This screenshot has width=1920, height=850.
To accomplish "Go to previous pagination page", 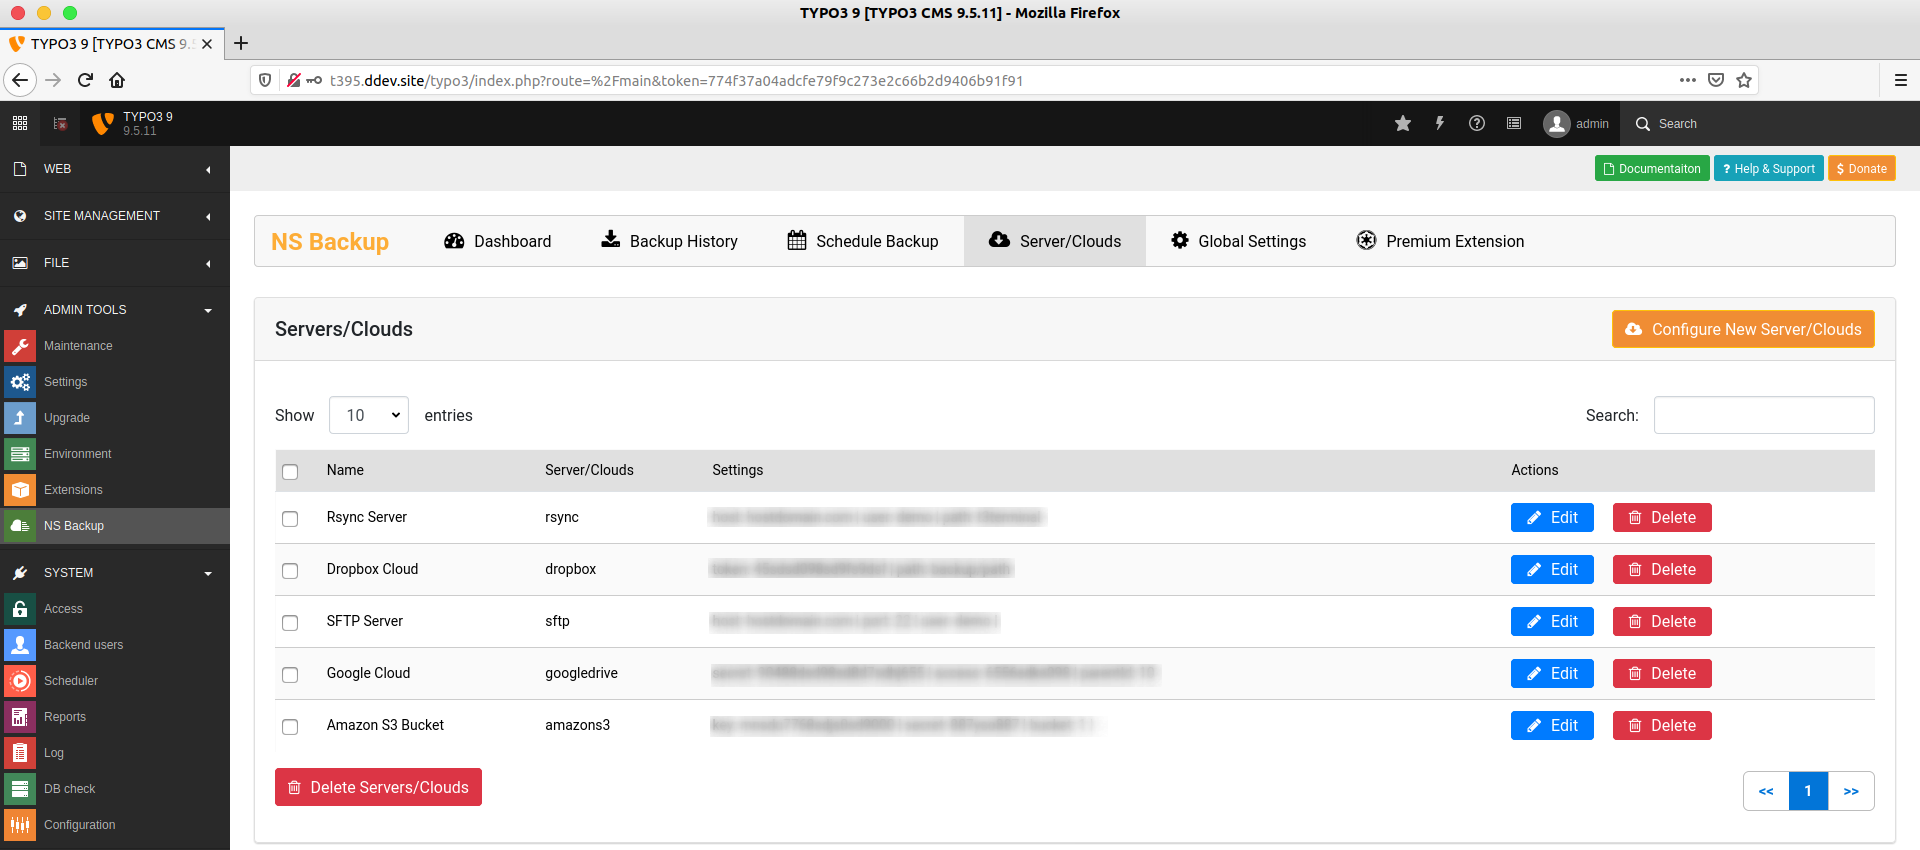I will click(1766, 791).
